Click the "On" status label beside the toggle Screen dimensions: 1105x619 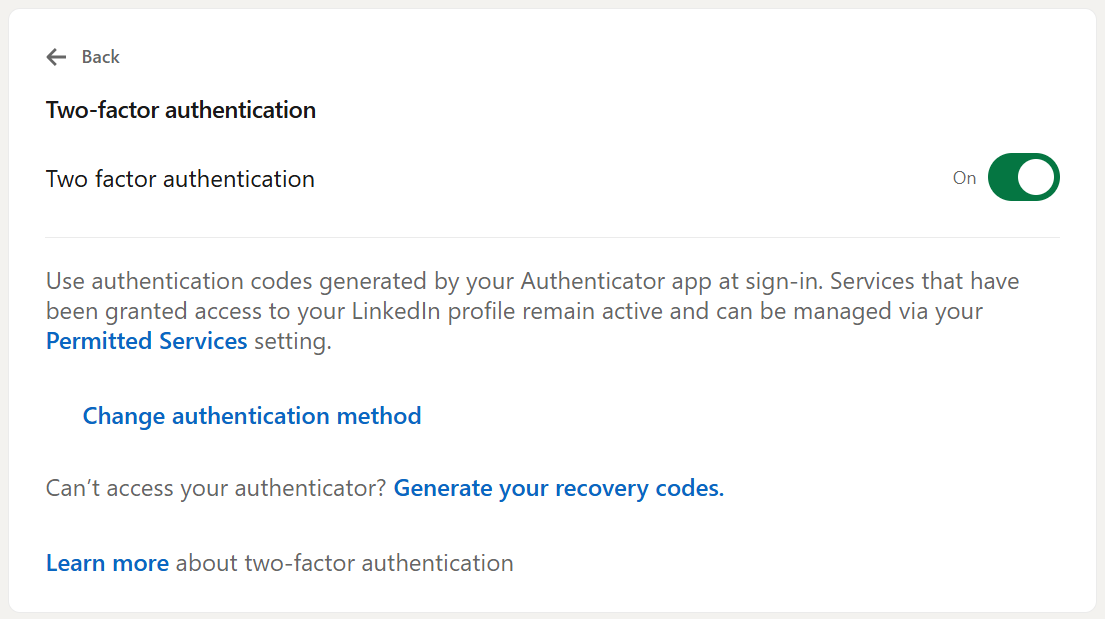click(964, 178)
